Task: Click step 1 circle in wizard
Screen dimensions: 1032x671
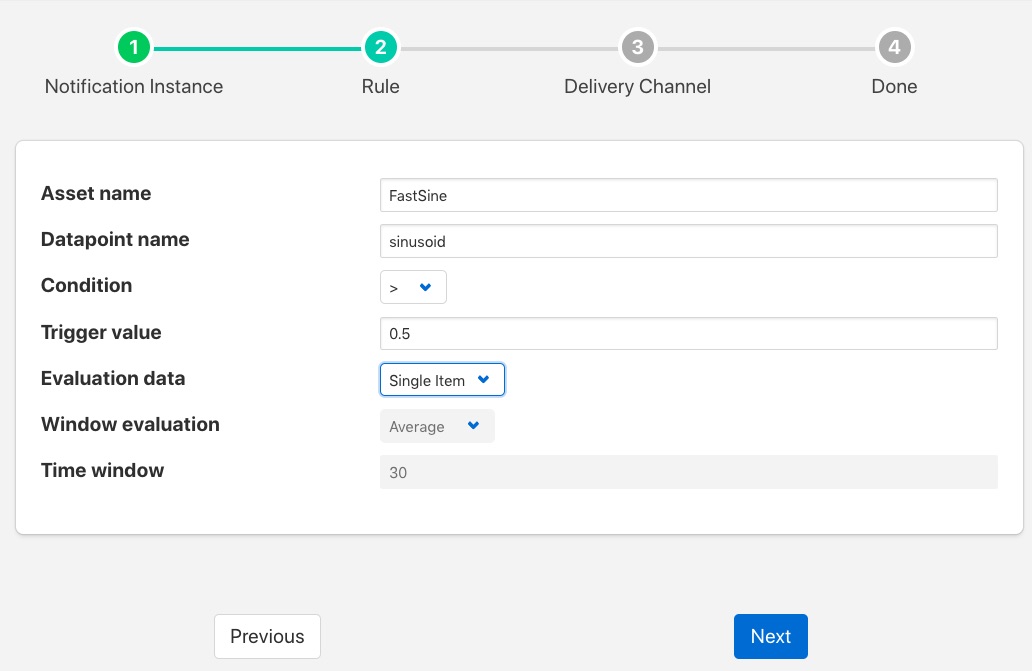Action: (134, 47)
